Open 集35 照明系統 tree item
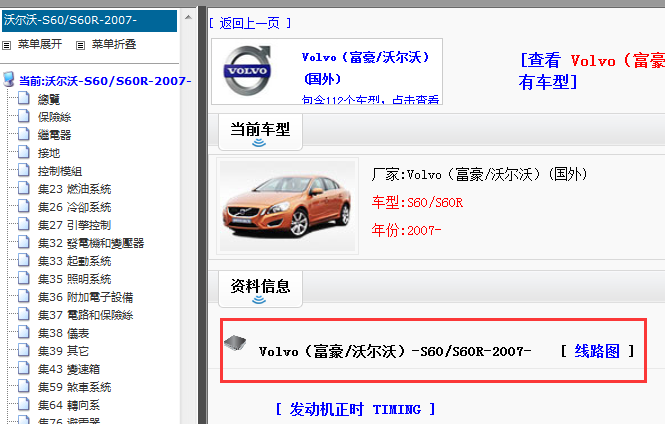665x424 pixels. click(74, 279)
